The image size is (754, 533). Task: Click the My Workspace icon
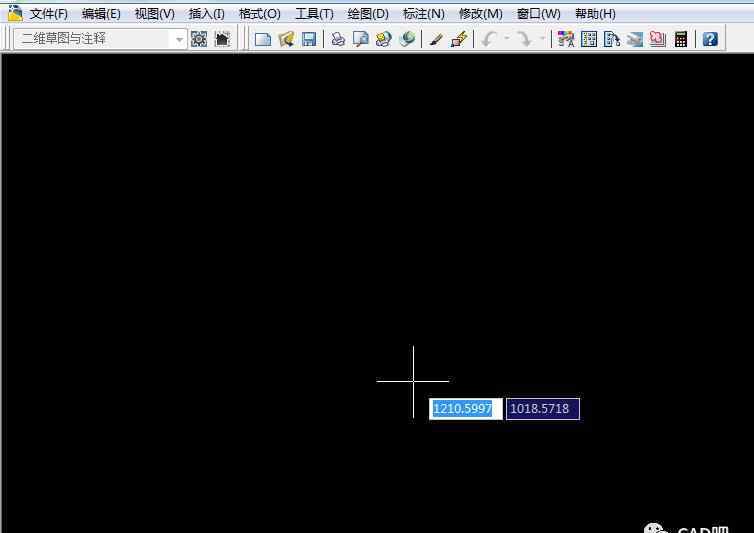[222, 39]
